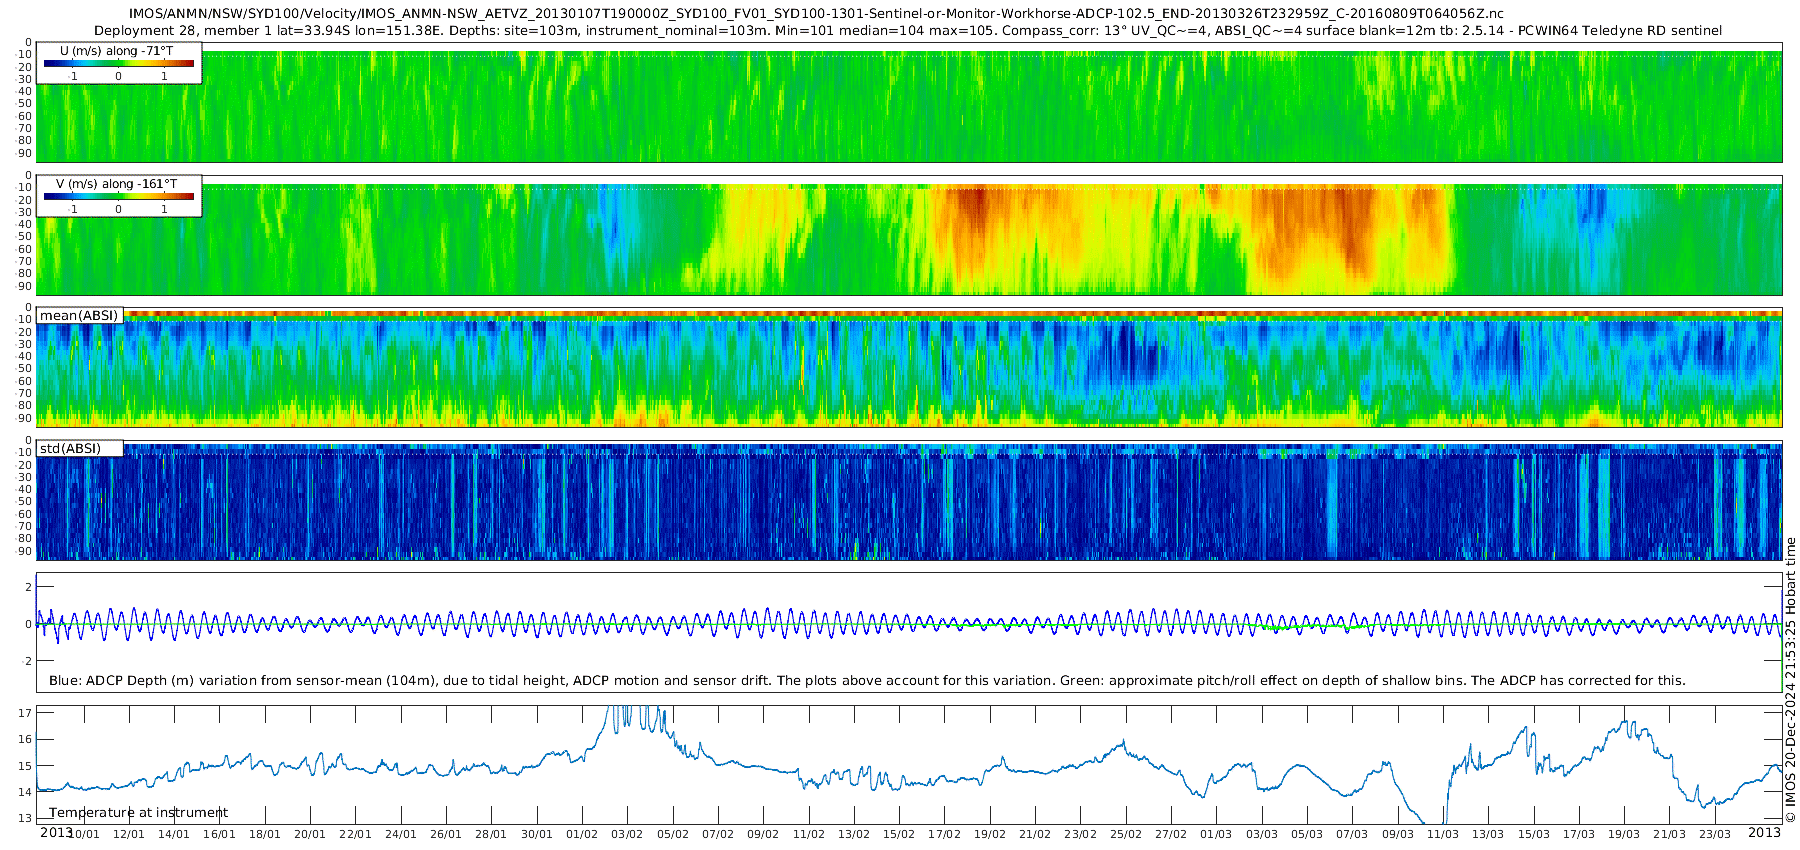1800x850 pixels.
Task: Click the V velocity color bar legend
Action: pos(119,196)
